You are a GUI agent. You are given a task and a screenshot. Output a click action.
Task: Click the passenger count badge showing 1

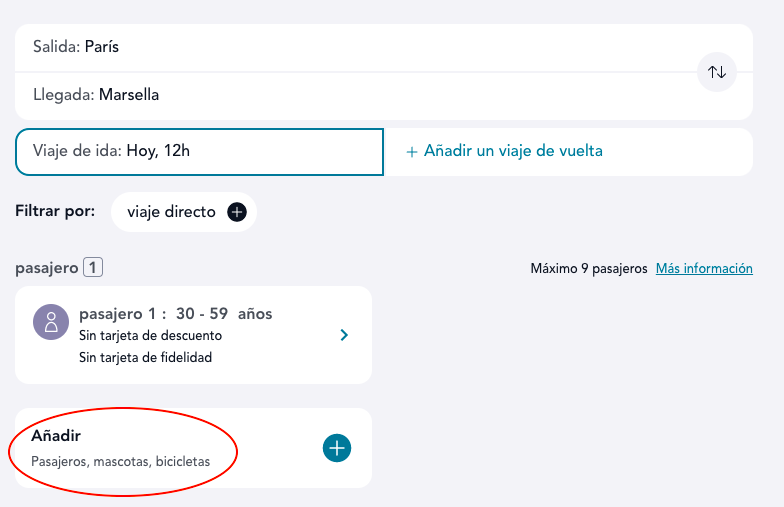(93, 268)
